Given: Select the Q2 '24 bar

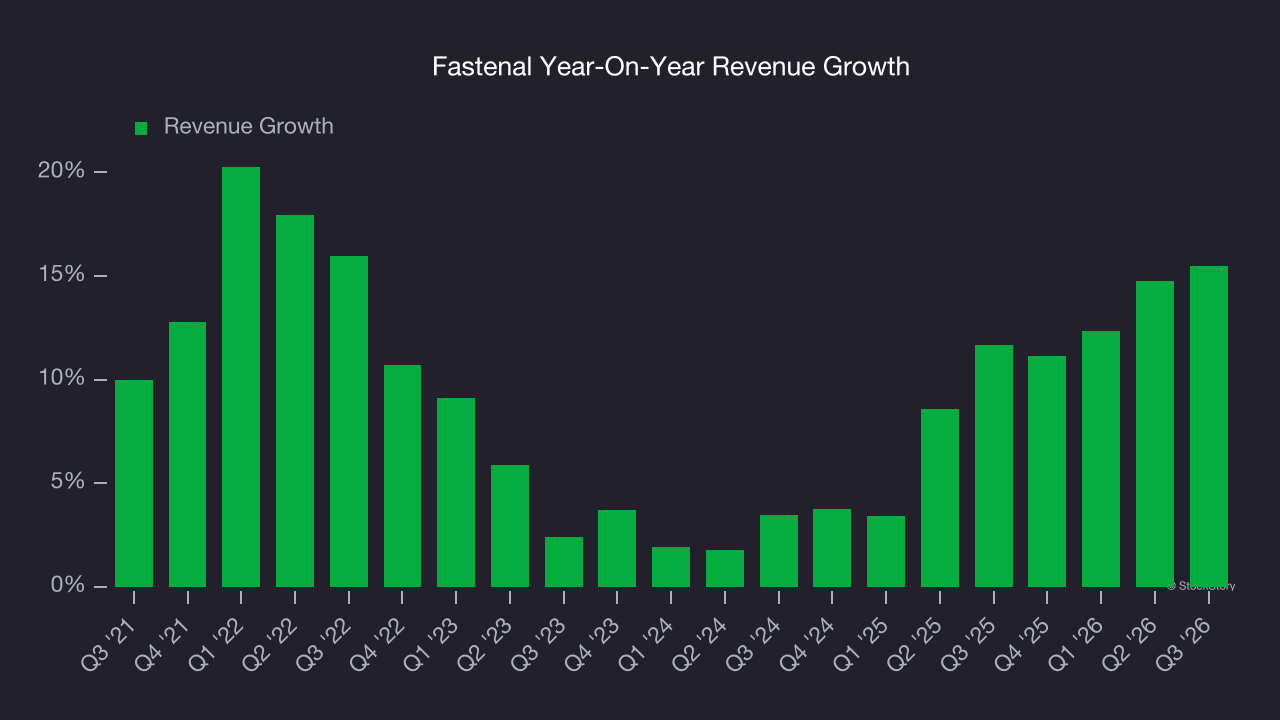Looking at the screenshot, I should [725, 568].
